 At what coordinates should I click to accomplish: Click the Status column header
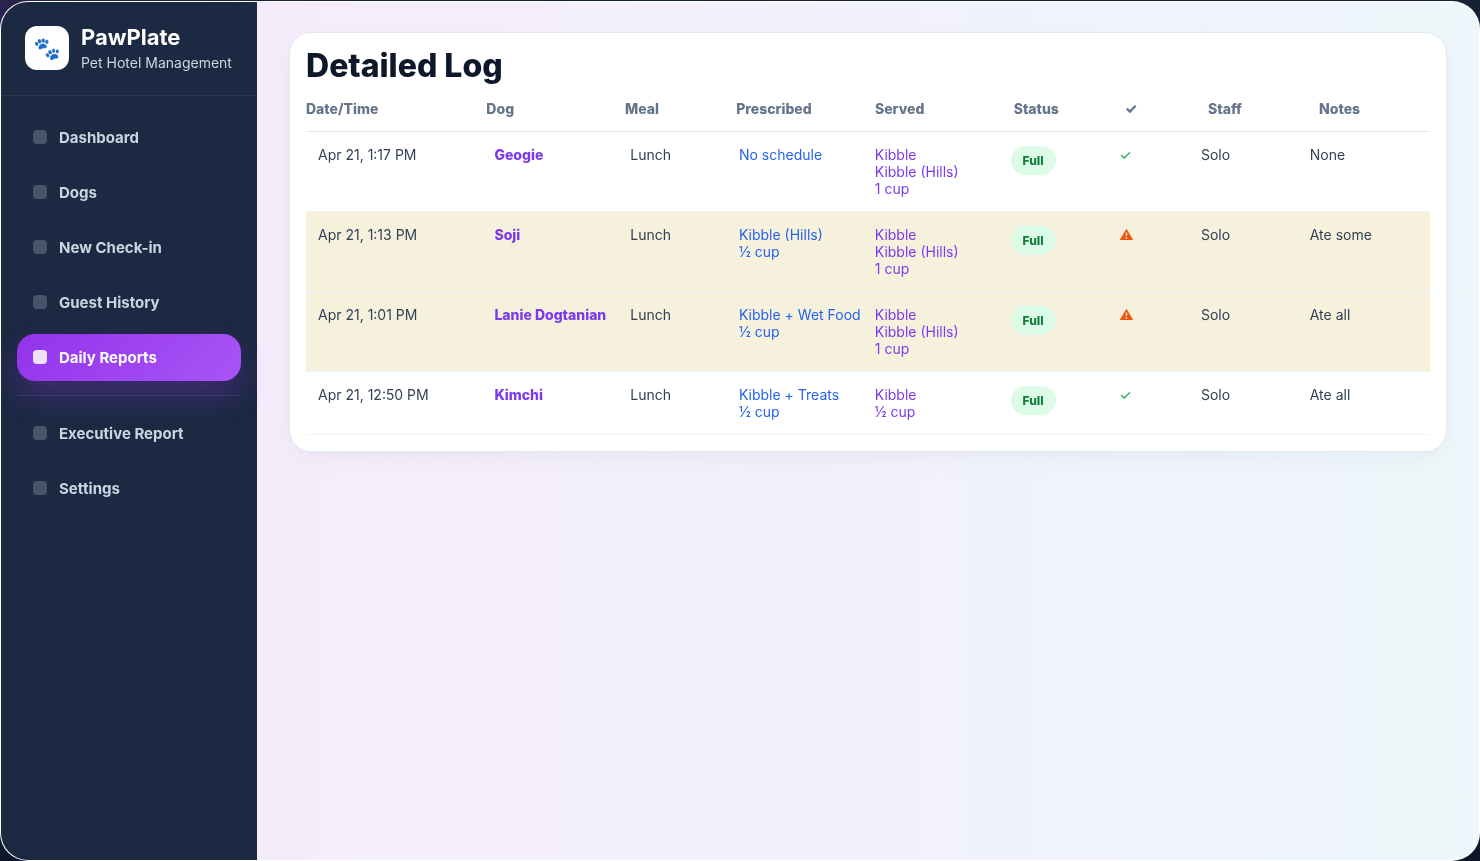coord(1036,109)
